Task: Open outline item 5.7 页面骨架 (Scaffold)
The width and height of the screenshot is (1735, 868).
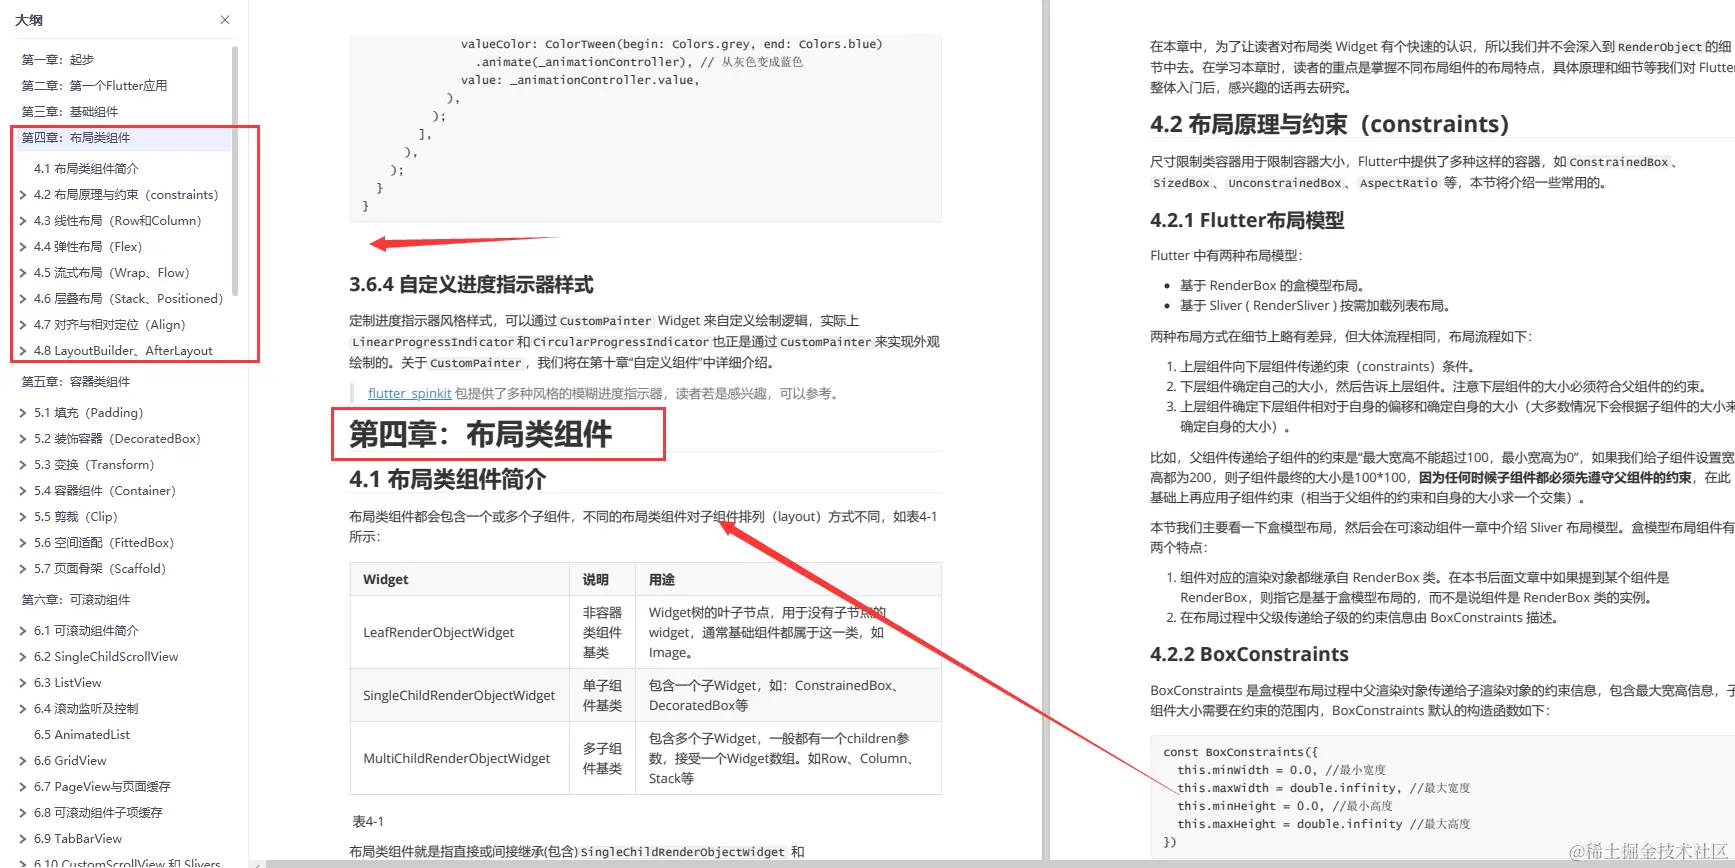Action: (x=100, y=568)
